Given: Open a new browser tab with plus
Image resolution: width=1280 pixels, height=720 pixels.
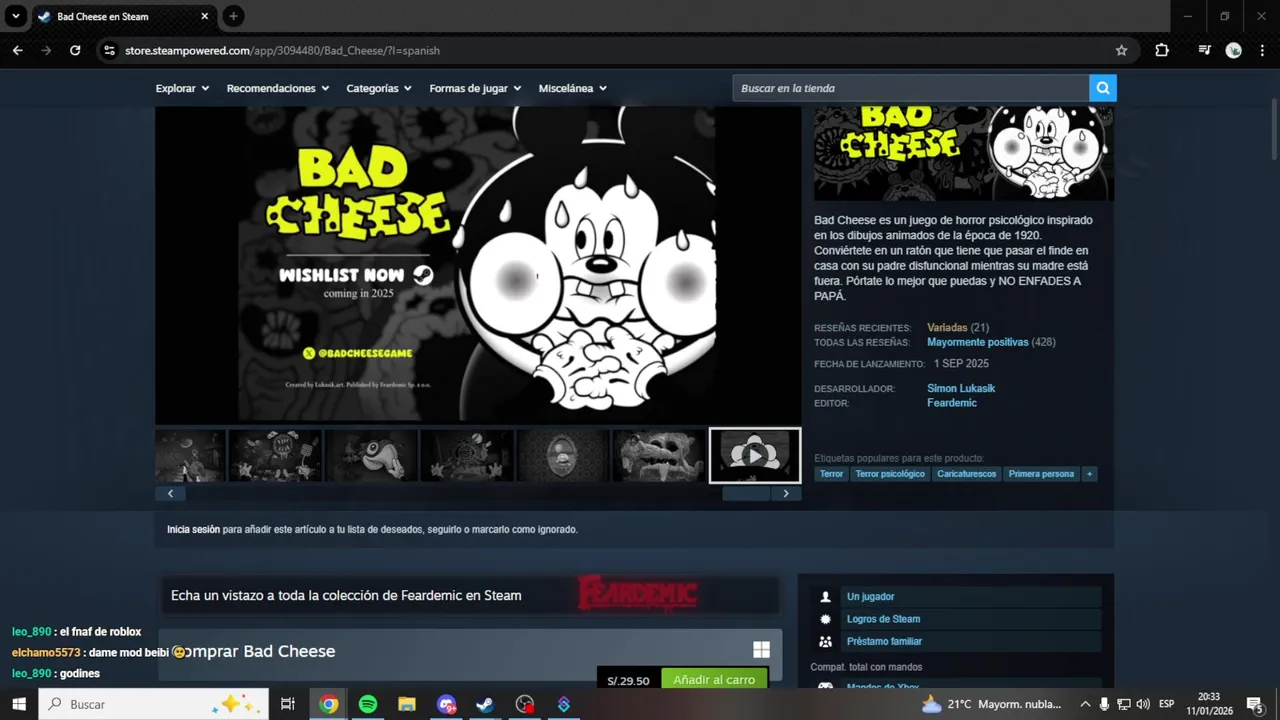Looking at the screenshot, I should click(x=233, y=16).
